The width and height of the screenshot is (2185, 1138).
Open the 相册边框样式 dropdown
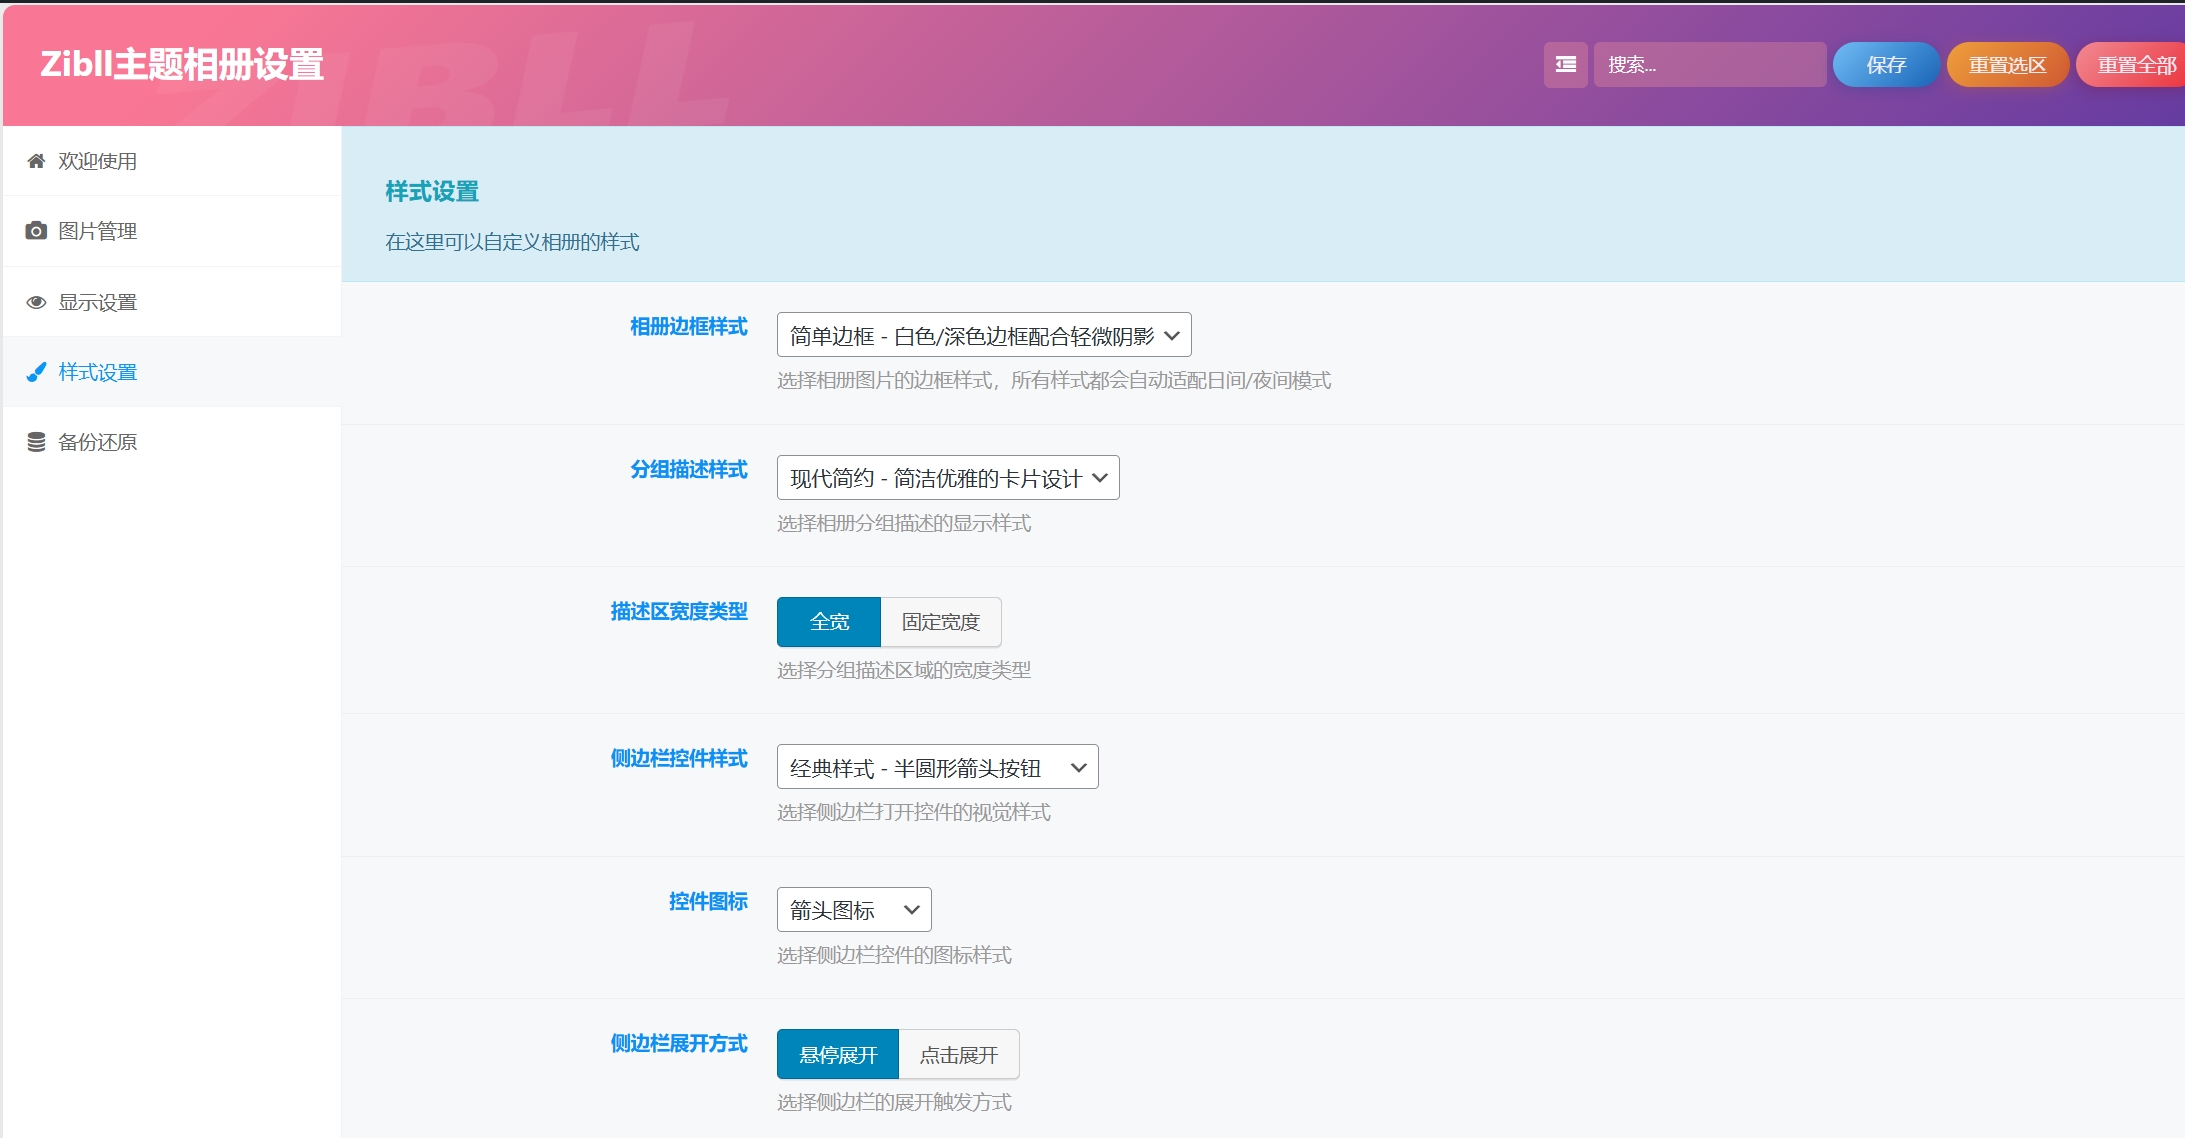point(984,334)
